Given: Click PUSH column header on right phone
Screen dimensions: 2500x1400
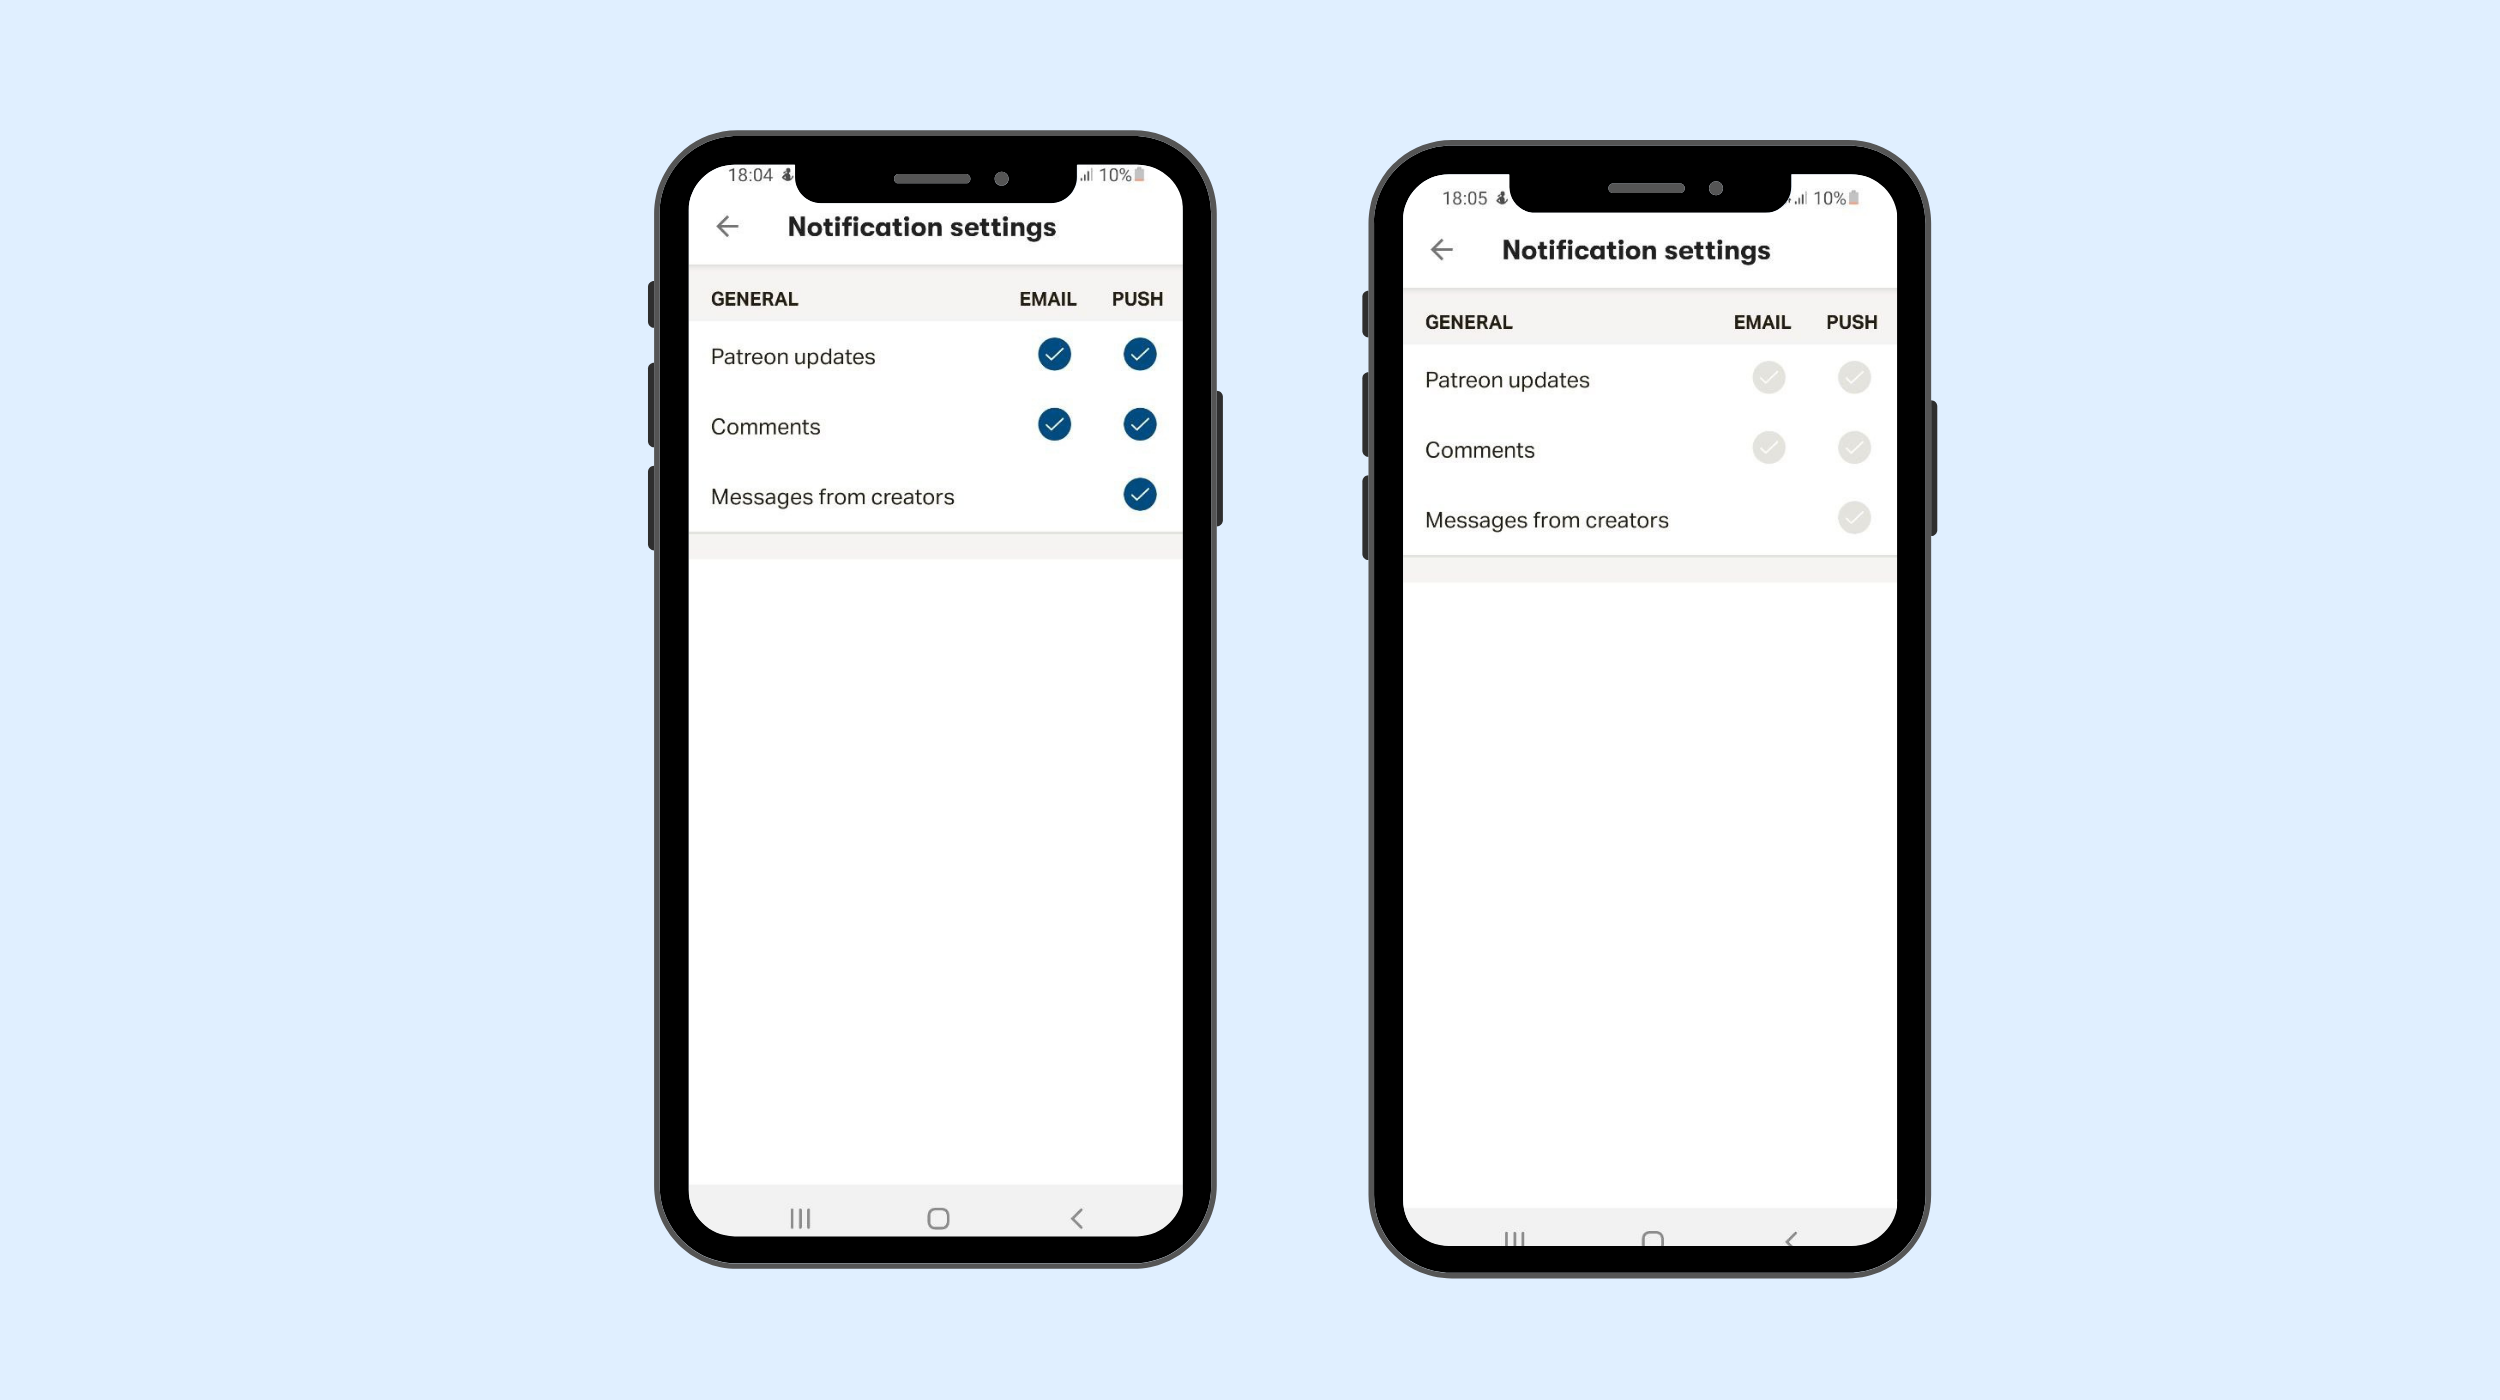Looking at the screenshot, I should [x=1853, y=321].
